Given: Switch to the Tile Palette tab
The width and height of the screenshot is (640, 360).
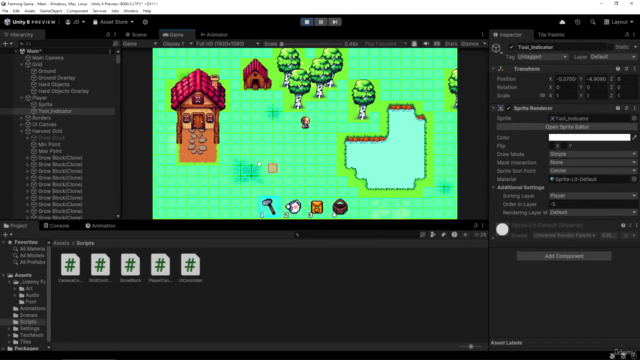Looking at the screenshot, I should coord(551,35).
